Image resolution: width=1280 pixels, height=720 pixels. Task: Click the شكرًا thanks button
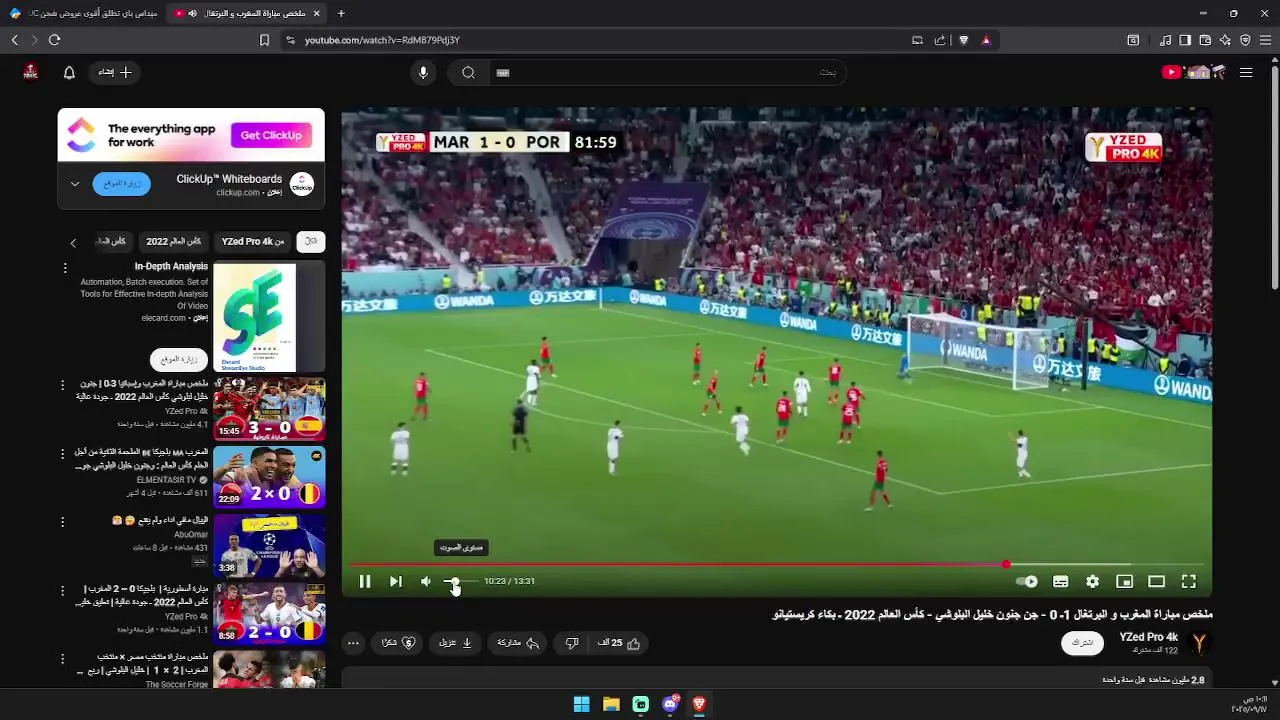click(398, 643)
